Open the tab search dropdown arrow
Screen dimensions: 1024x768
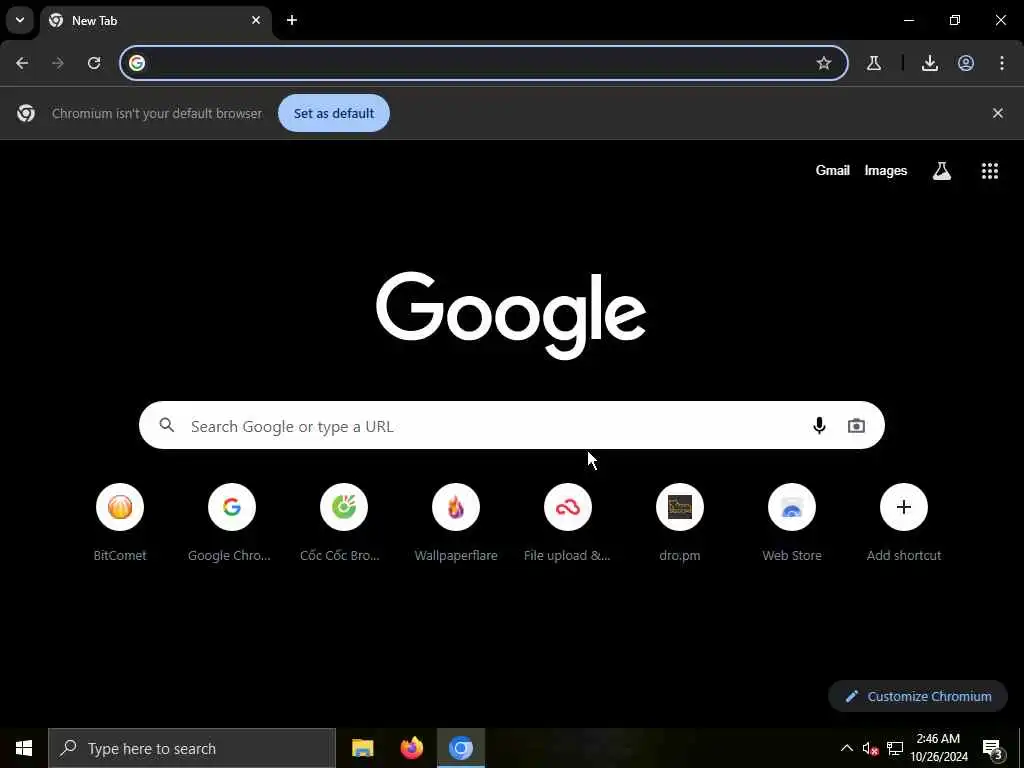tap(20, 20)
